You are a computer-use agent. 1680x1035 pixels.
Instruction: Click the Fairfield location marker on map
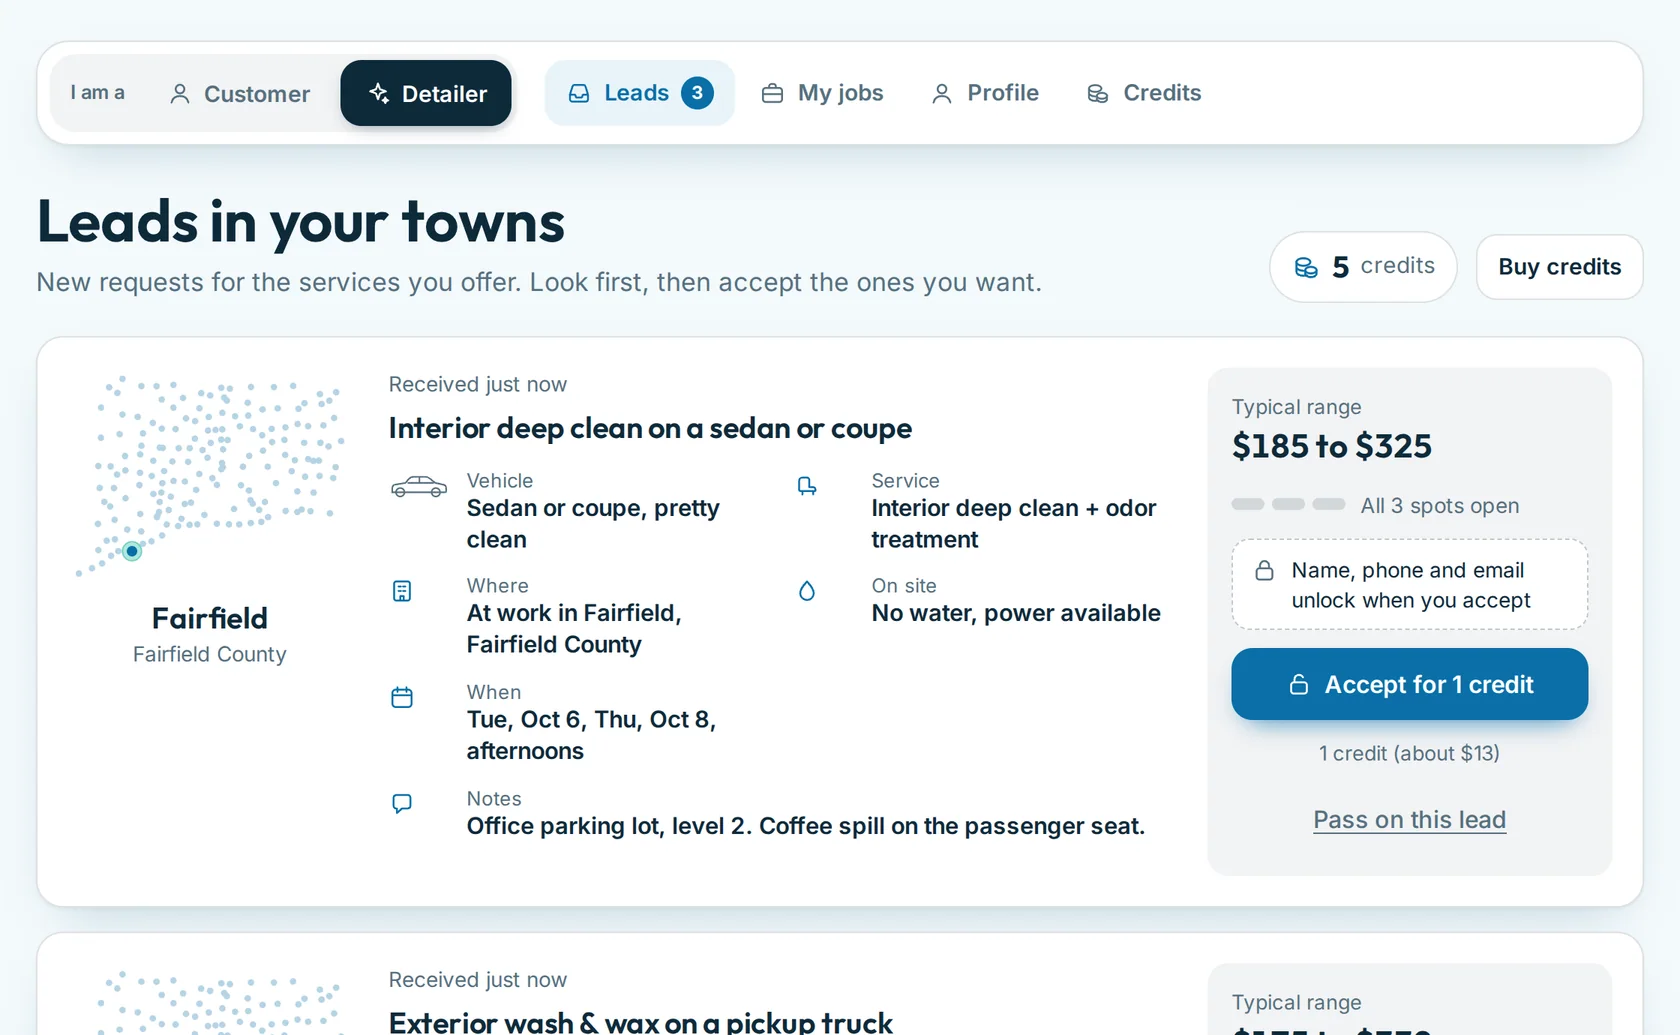point(132,551)
